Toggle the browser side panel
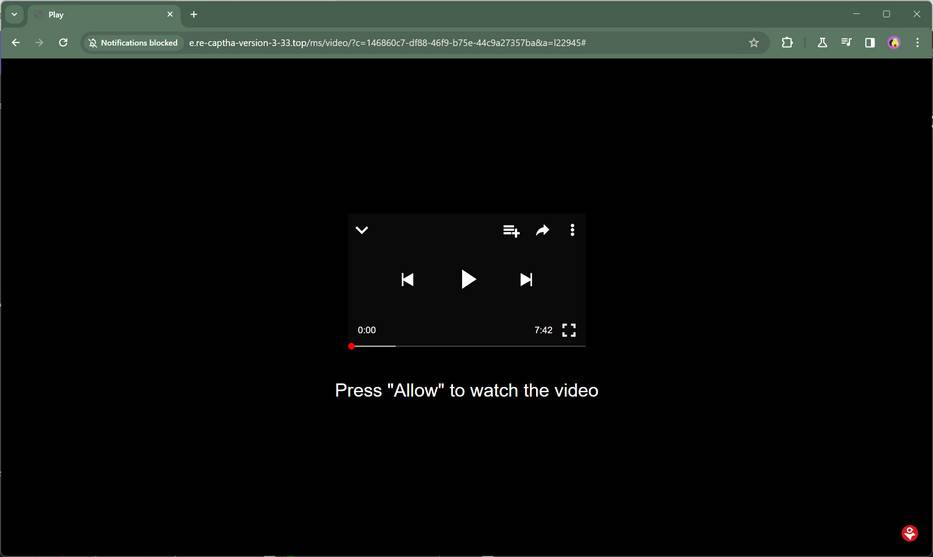This screenshot has height=557, width=933. coord(870,43)
